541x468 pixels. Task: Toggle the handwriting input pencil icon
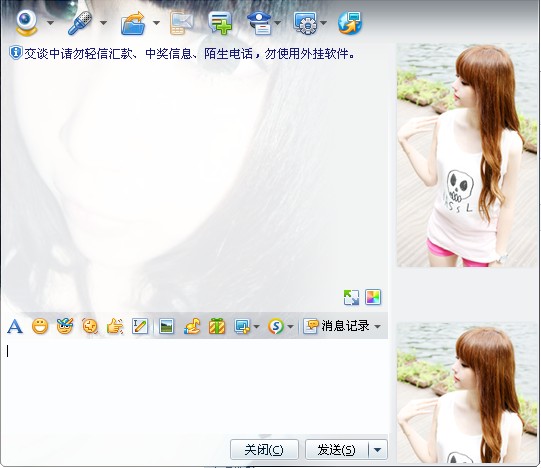(x=140, y=326)
